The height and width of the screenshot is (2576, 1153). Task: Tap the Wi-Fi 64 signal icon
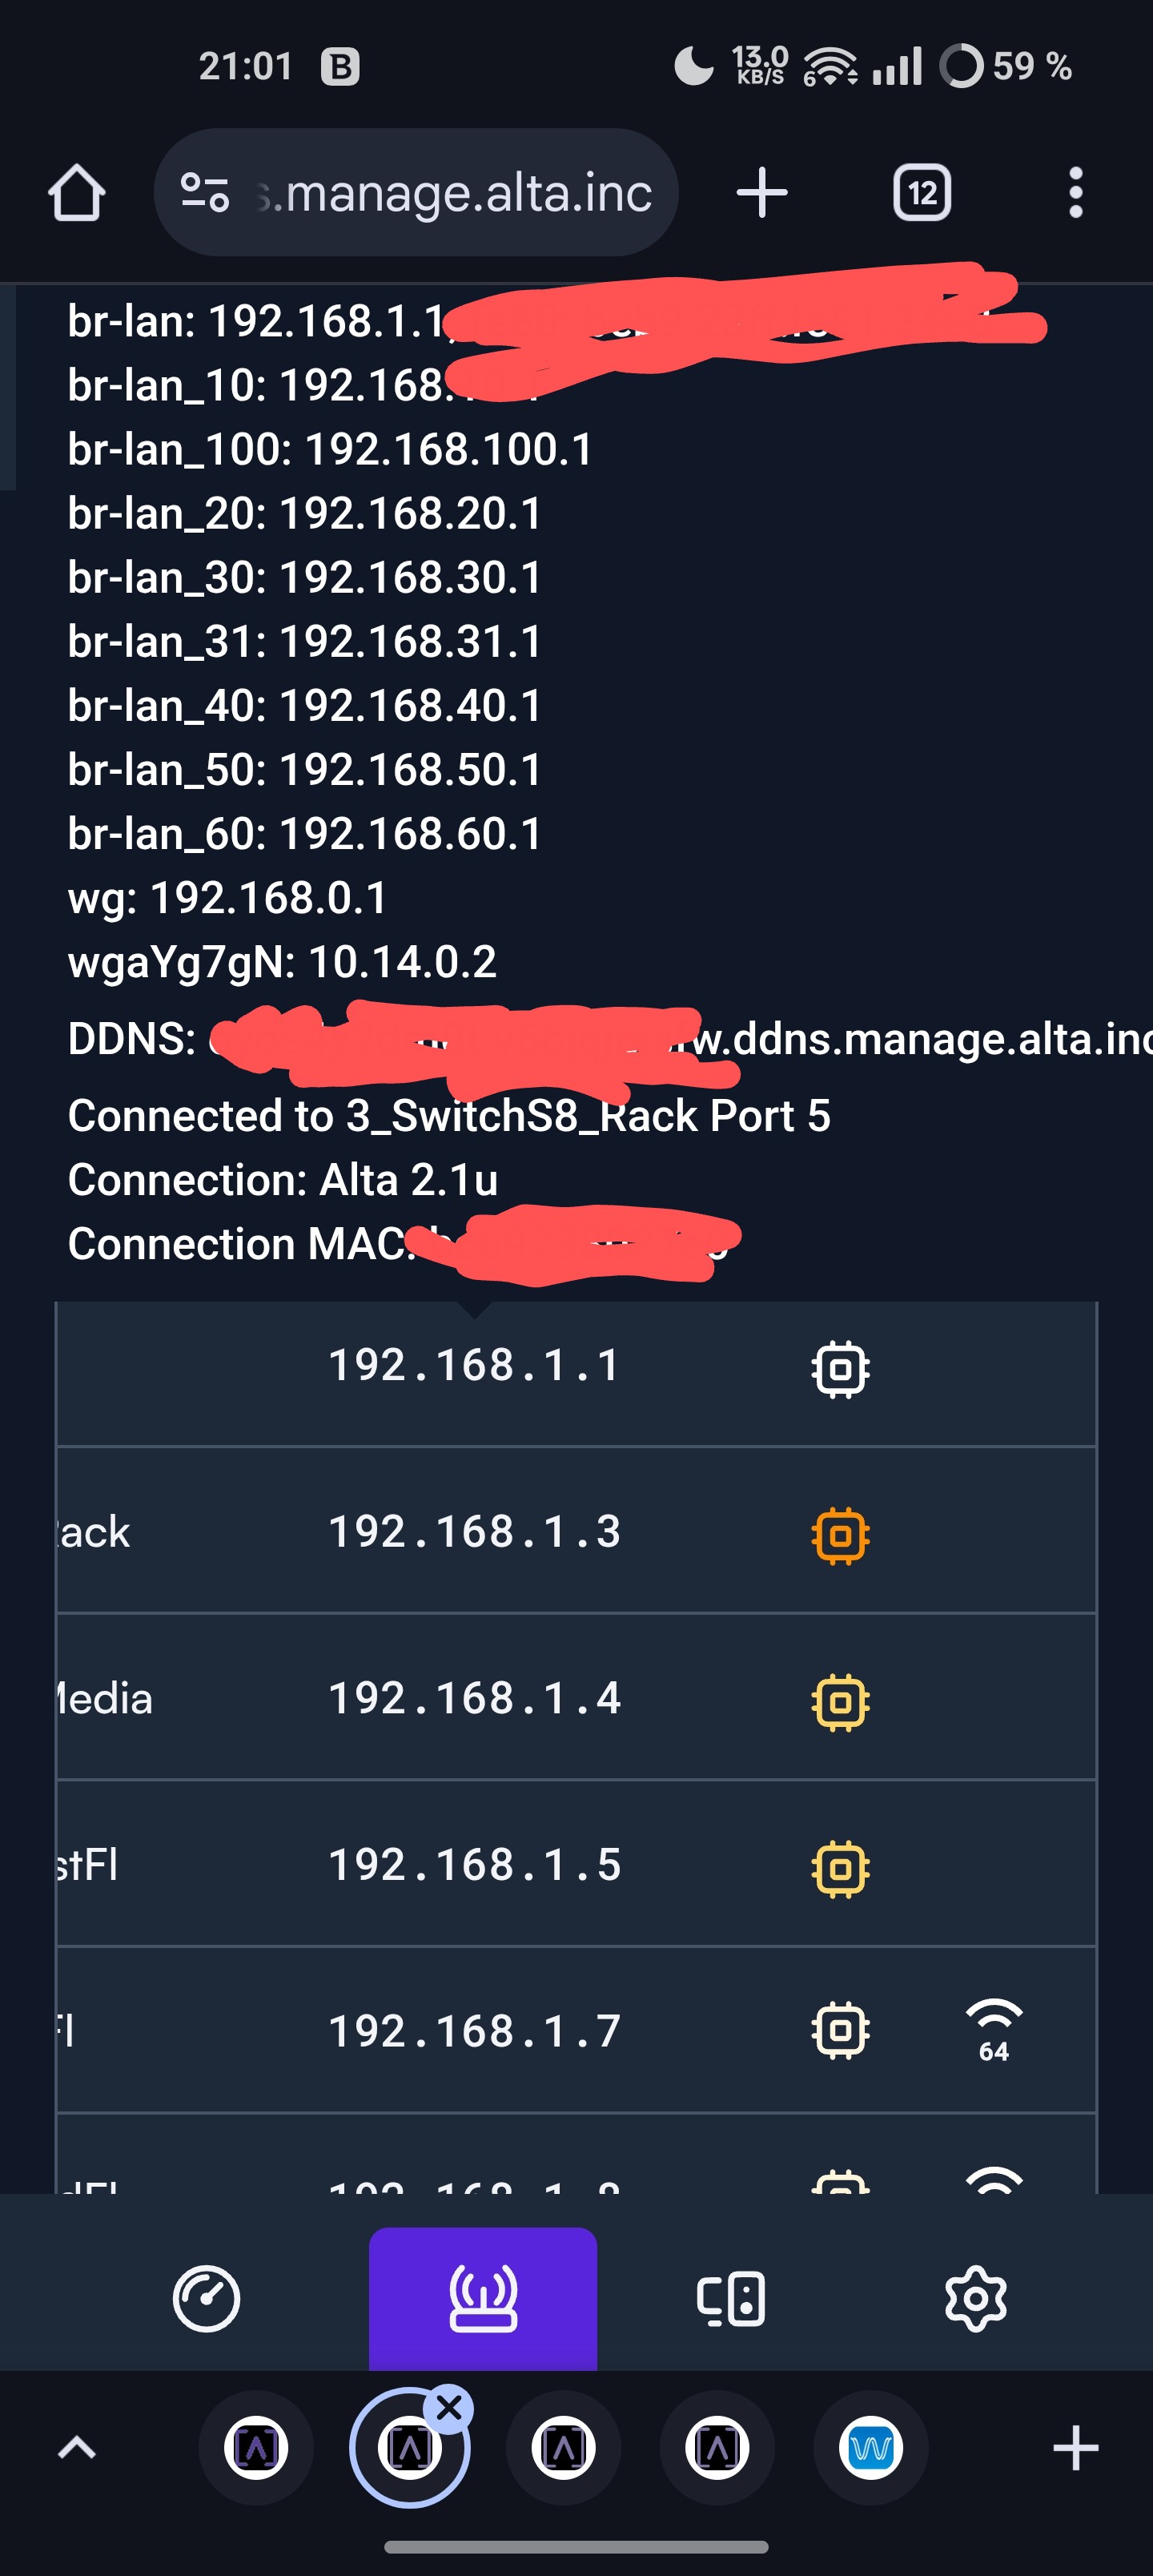(x=993, y=2030)
